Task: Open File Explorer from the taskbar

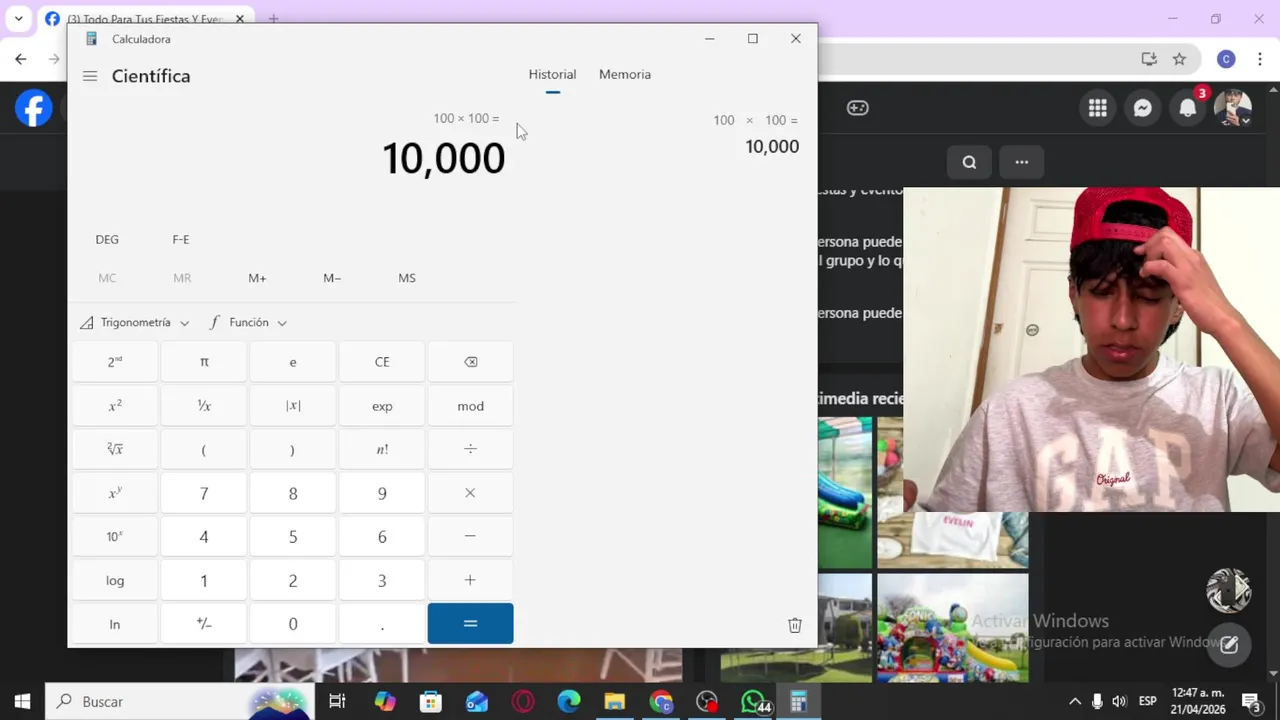Action: coord(614,702)
